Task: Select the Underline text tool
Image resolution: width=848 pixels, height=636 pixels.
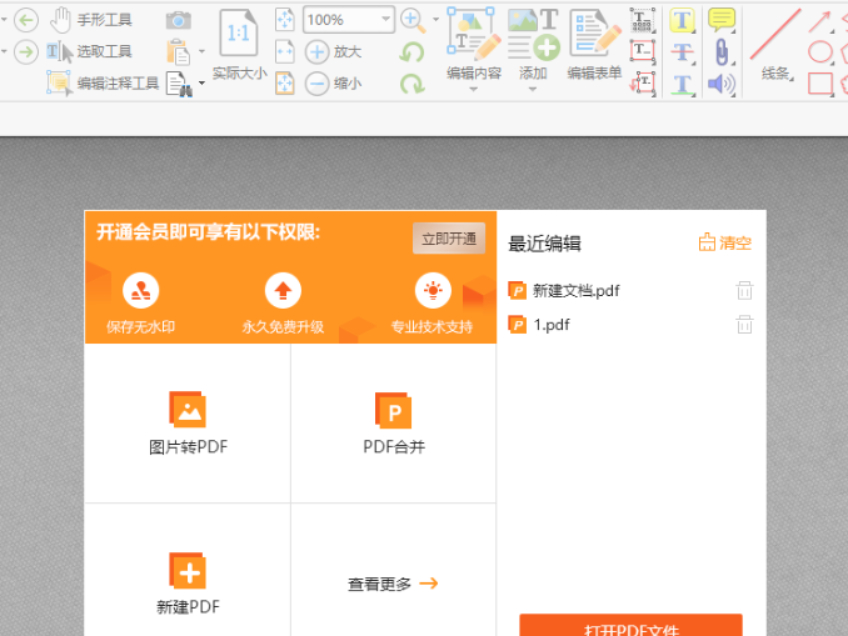Action: [x=682, y=84]
